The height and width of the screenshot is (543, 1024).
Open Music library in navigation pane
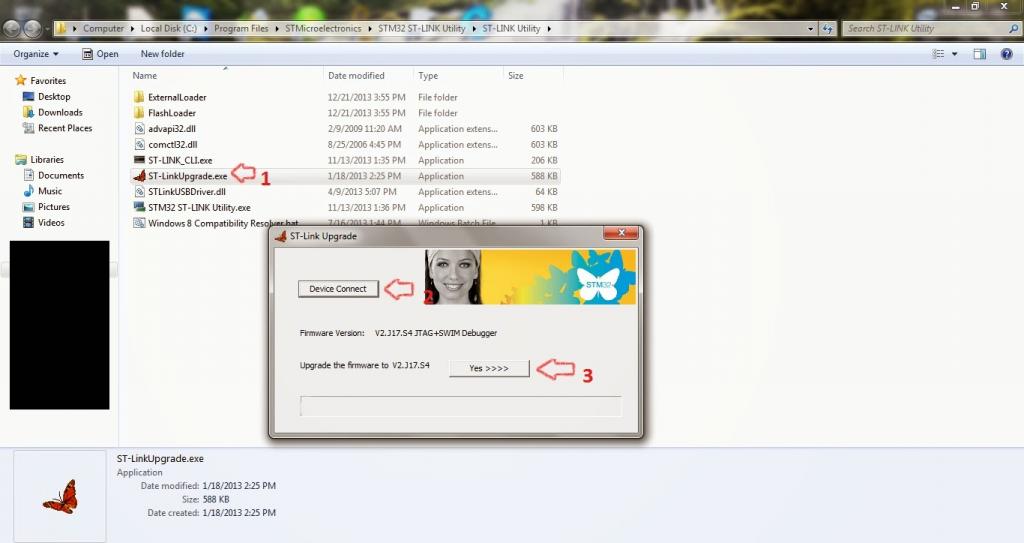(x=50, y=191)
